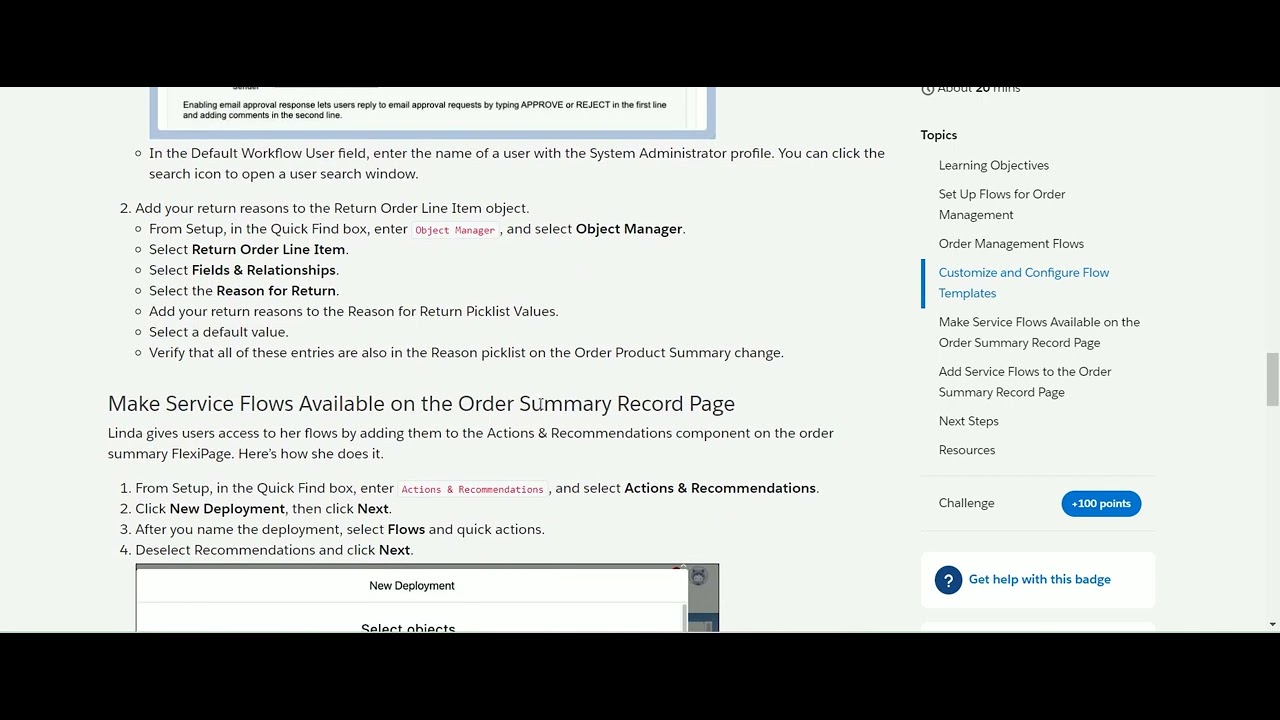Click the bold 'Fields & Relationships' text
1280x720 pixels.
tap(263, 270)
